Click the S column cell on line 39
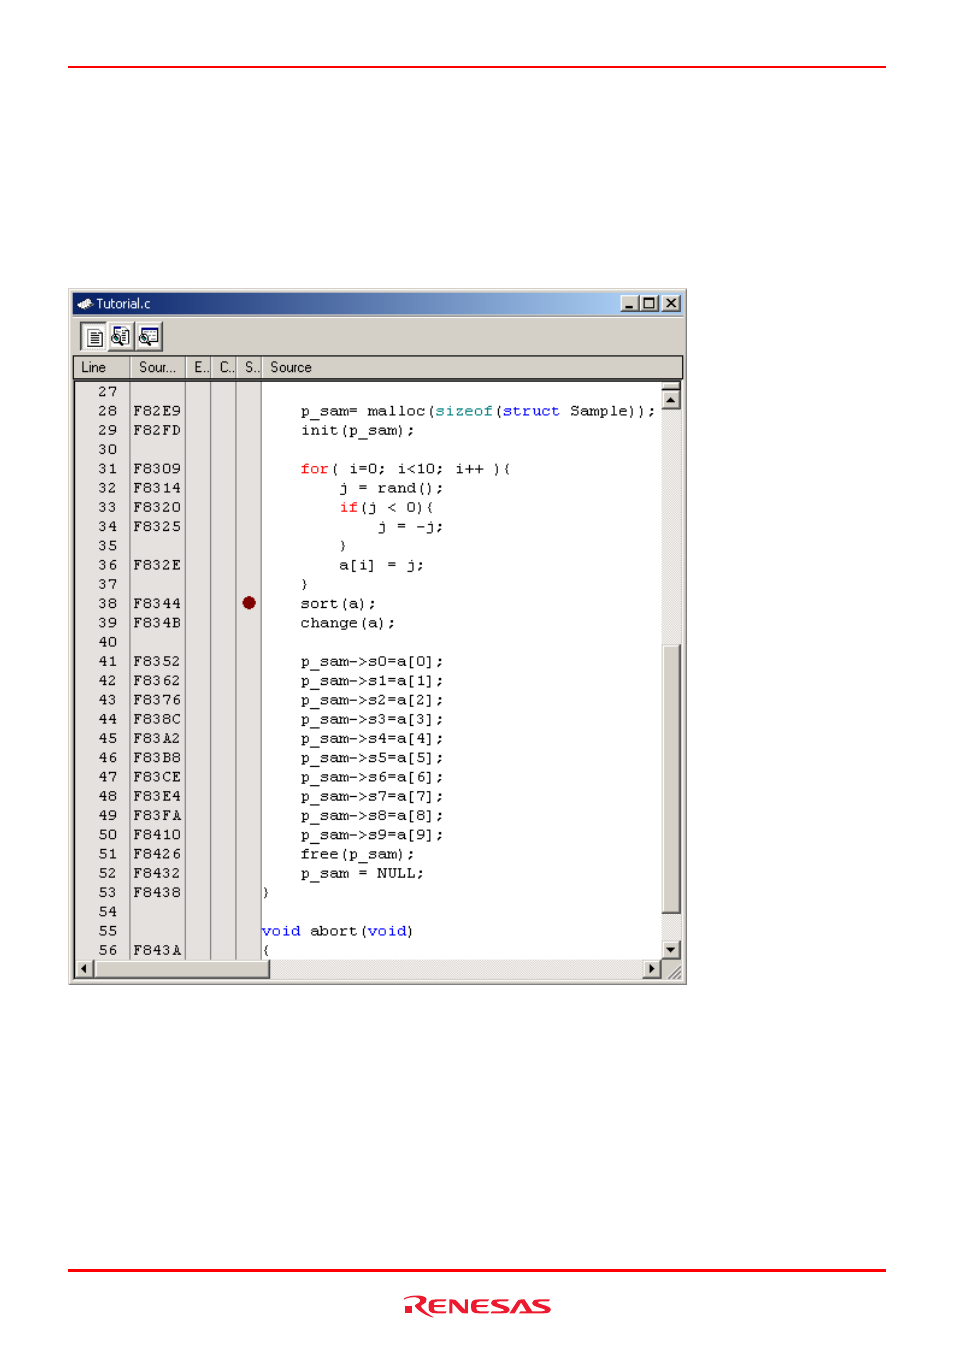This screenshot has width=954, height=1350. 249,623
